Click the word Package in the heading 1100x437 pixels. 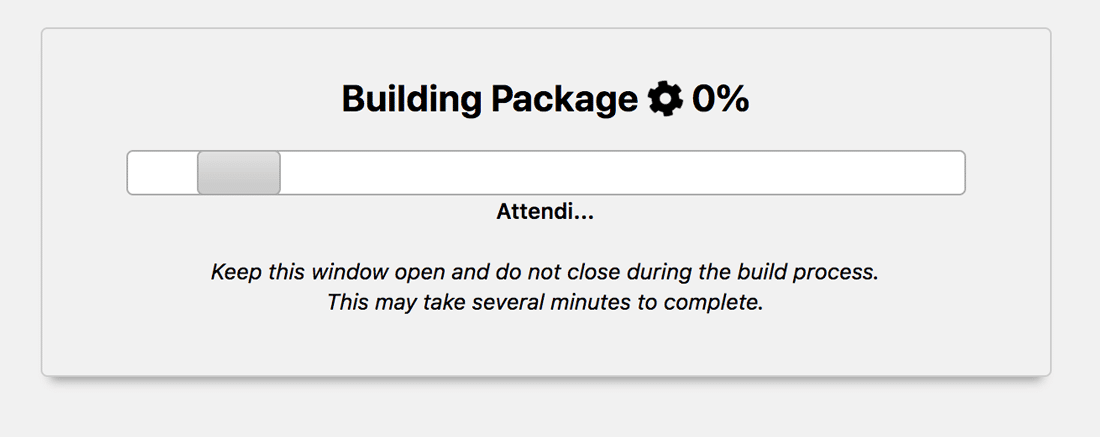(565, 100)
